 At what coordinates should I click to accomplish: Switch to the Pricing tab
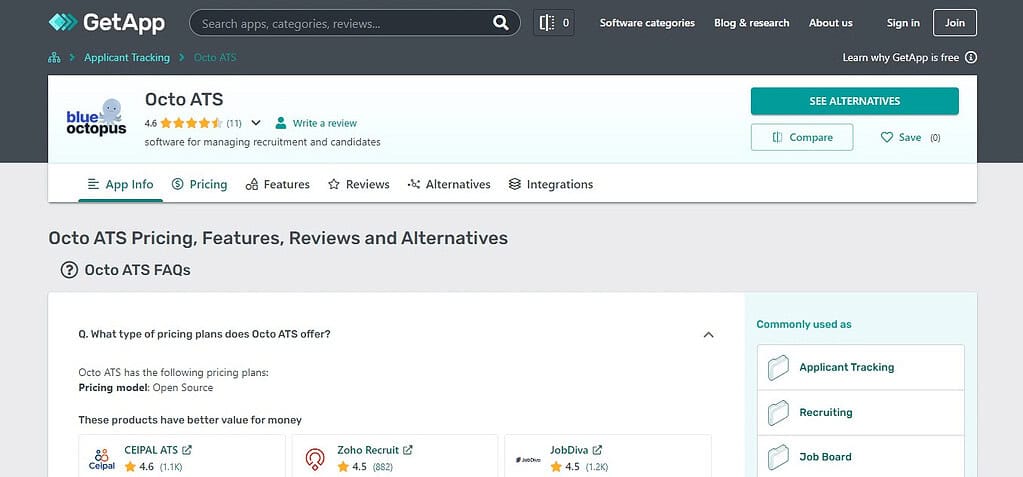[200, 184]
